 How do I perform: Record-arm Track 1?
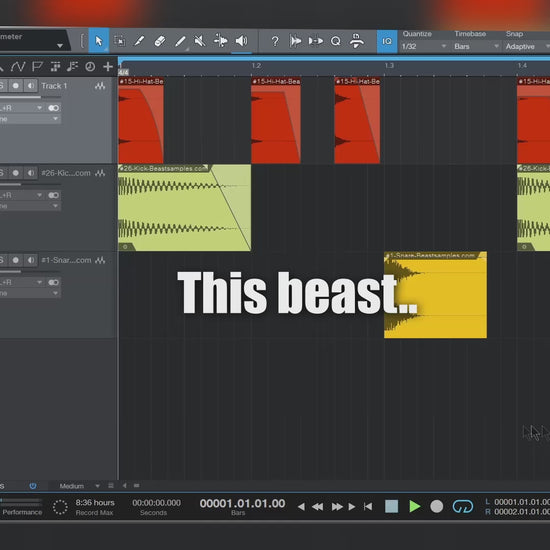15,86
